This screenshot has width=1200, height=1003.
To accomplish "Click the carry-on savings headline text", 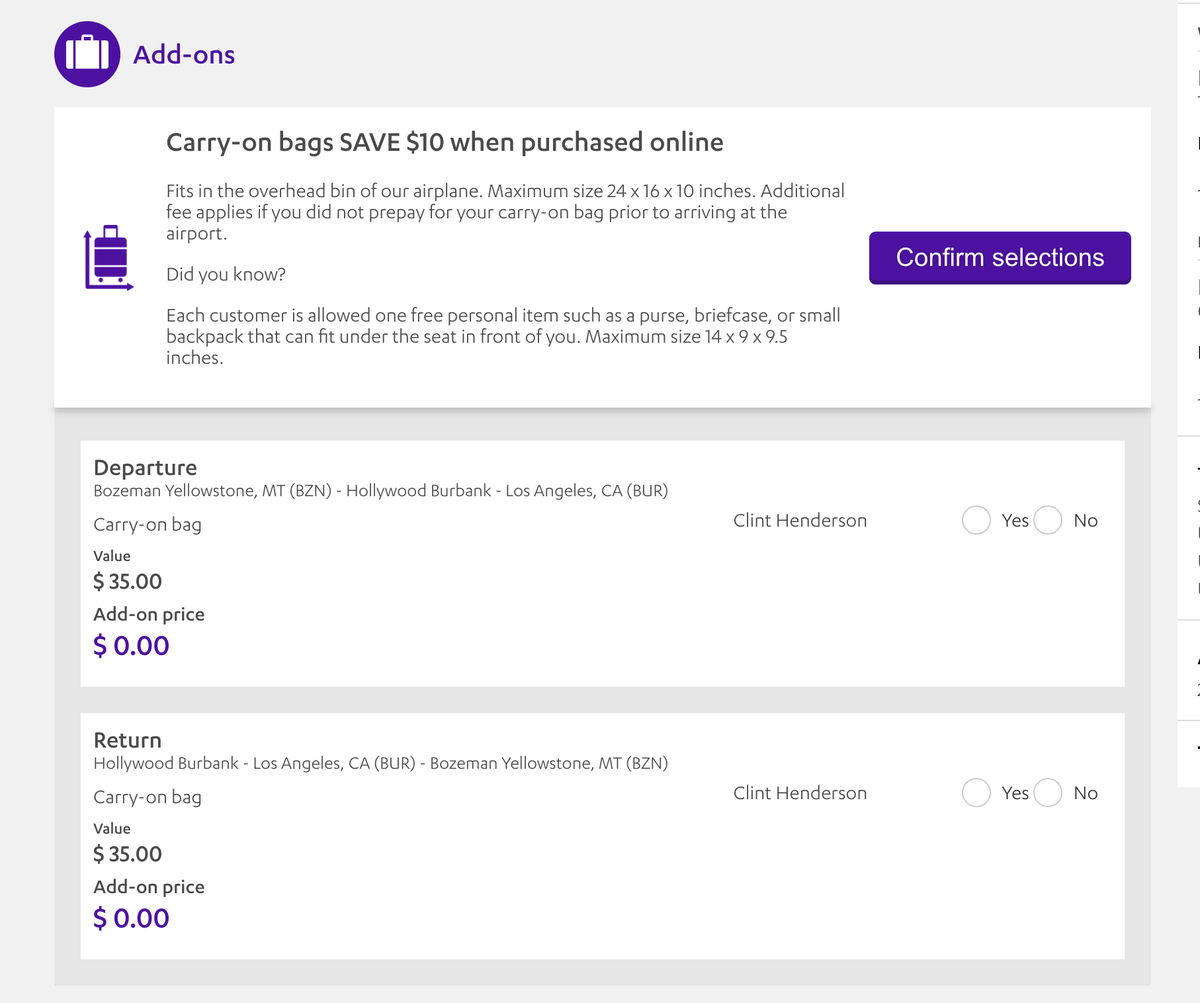I will (444, 142).
